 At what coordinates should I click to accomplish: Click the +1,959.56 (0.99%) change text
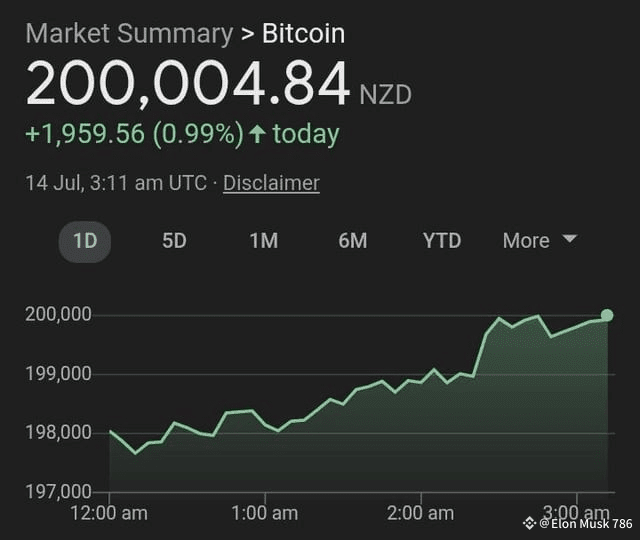pos(134,134)
